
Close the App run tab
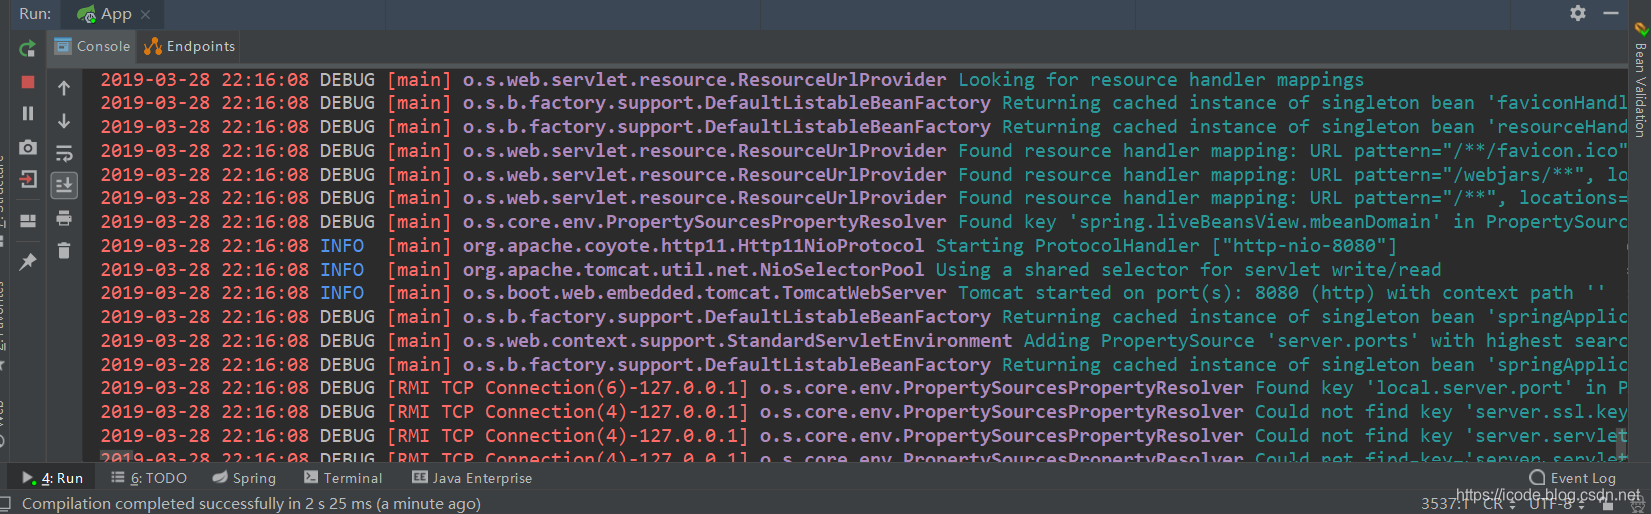[146, 14]
